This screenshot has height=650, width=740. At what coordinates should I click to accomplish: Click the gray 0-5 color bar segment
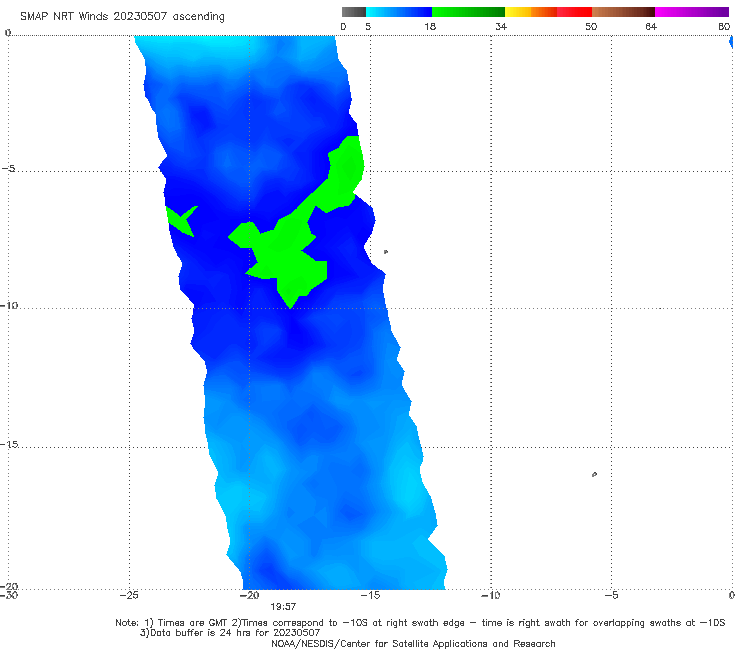pos(354,12)
